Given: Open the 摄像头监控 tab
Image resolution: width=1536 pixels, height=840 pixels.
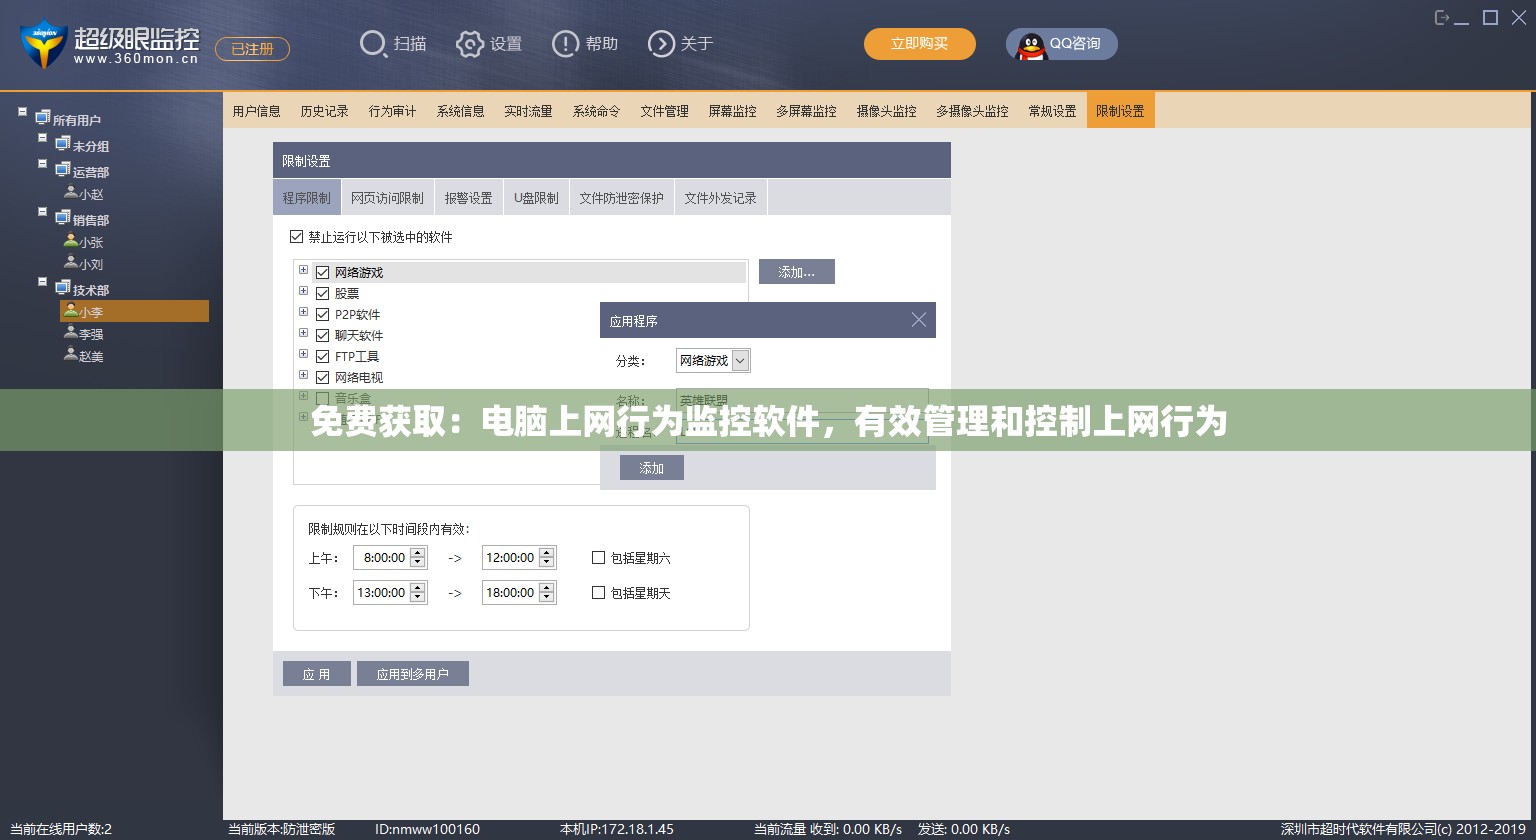Looking at the screenshot, I should click(887, 111).
